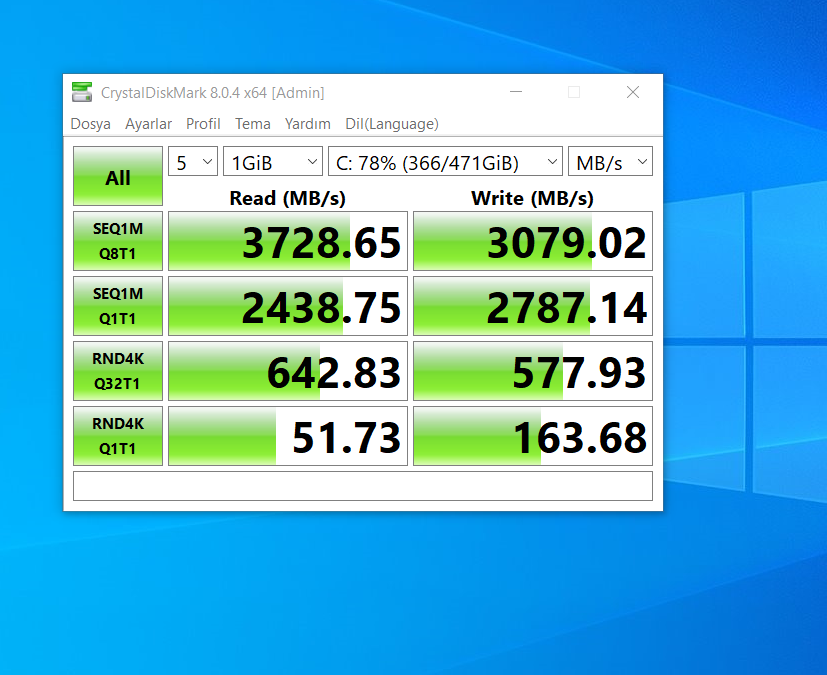Click the Write (MB/s) column header

[532, 198]
